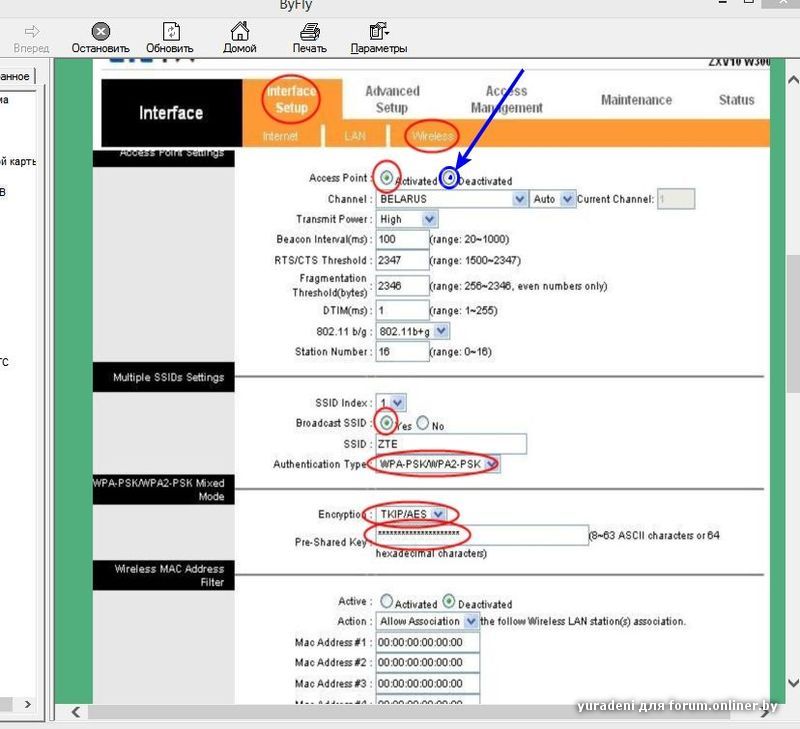Viewport: 800px width, 729px height.
Task: Switch to the Status tab
Action: 736,99
